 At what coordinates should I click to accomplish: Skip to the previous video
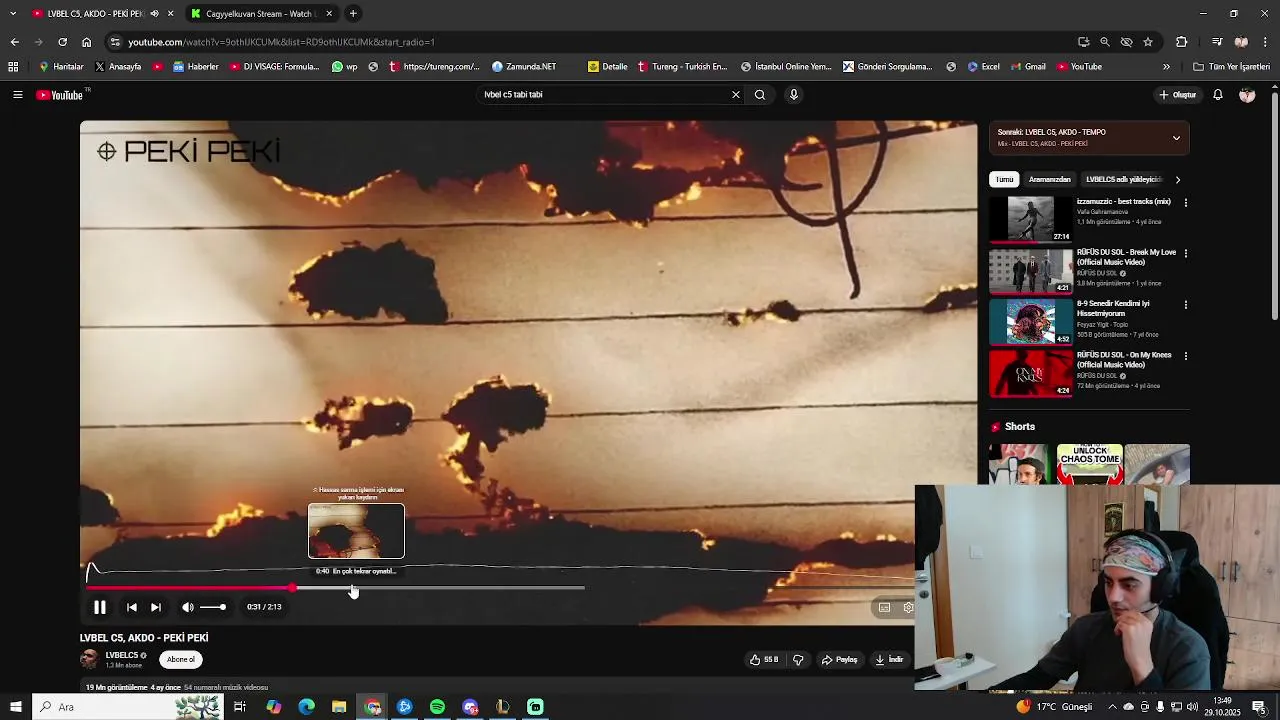pyautogui.click(x=131, y=607)
